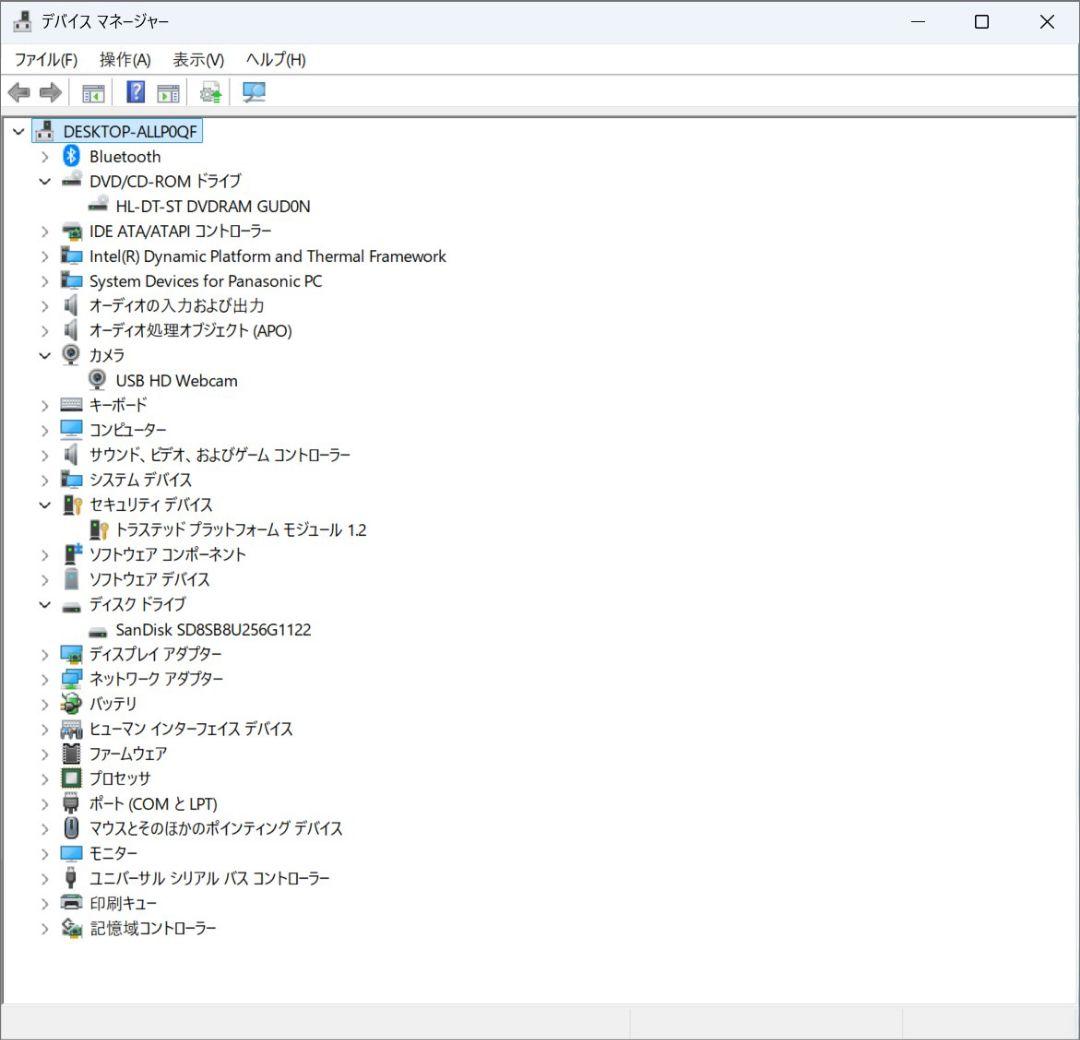Click show/hide console tree toolbar icon

[93, 93]
